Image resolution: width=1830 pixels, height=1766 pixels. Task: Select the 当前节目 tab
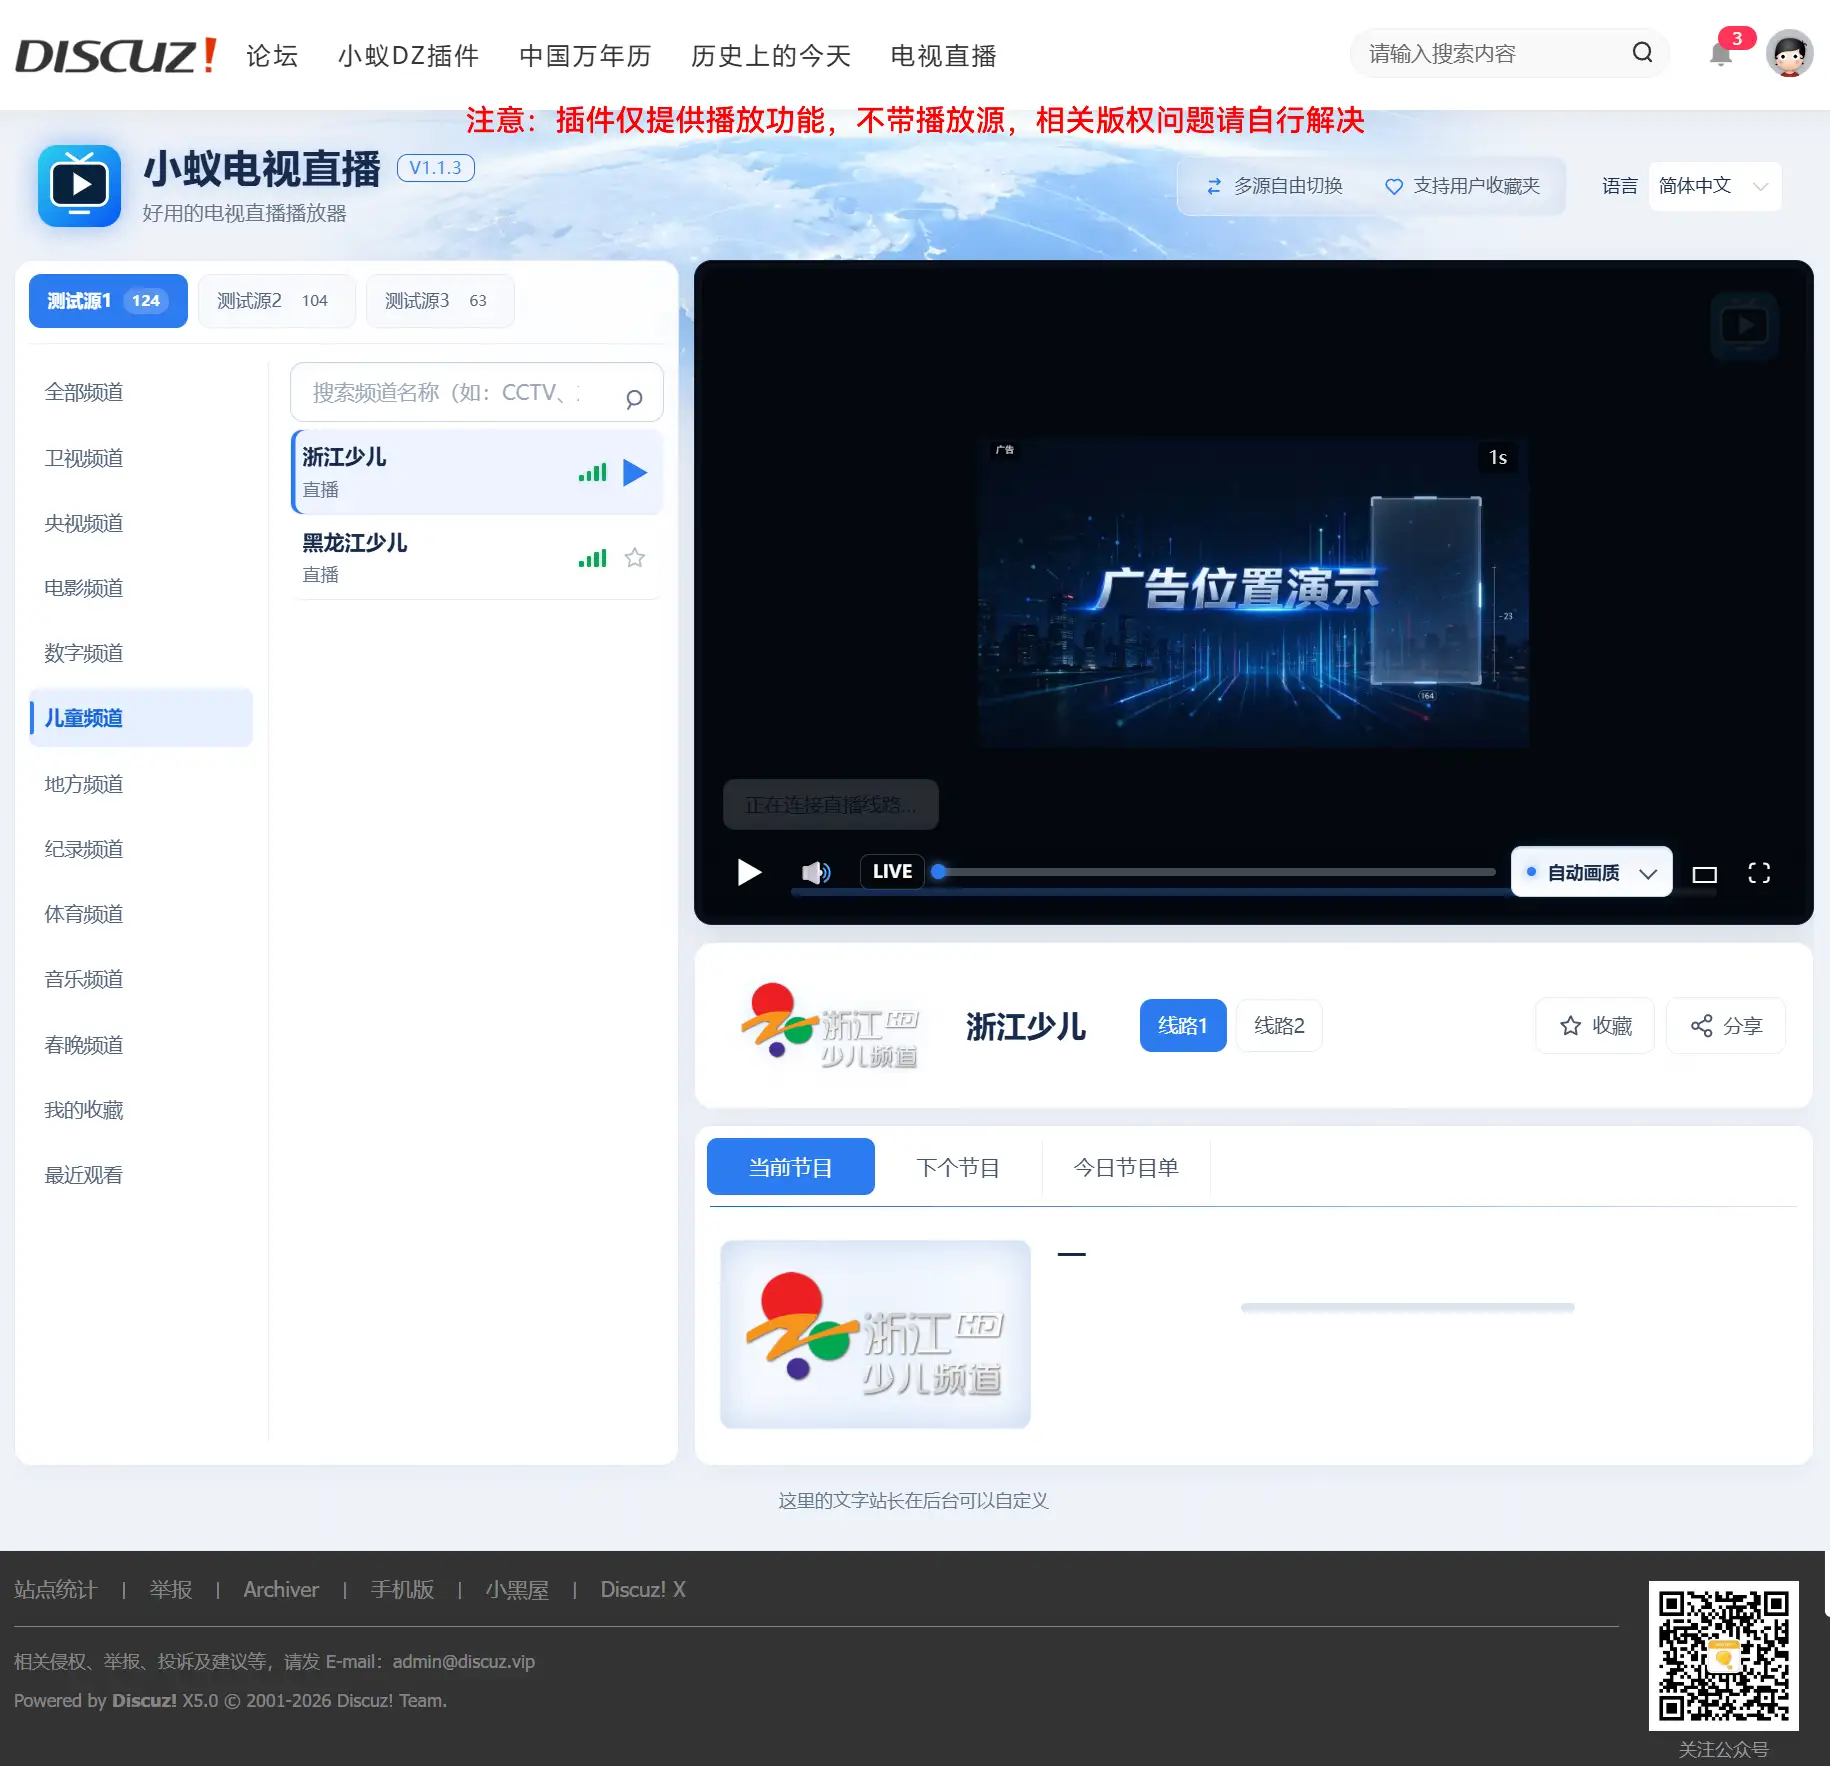tap(790, 1167)
